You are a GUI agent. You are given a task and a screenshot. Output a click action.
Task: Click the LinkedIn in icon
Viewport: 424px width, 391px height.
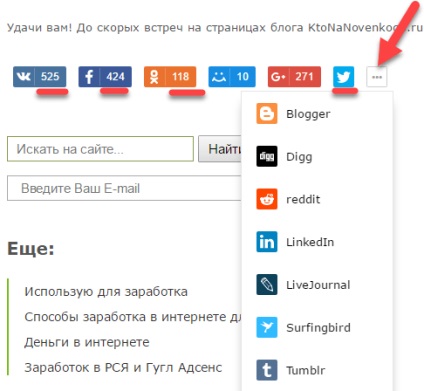coord(267,242)
